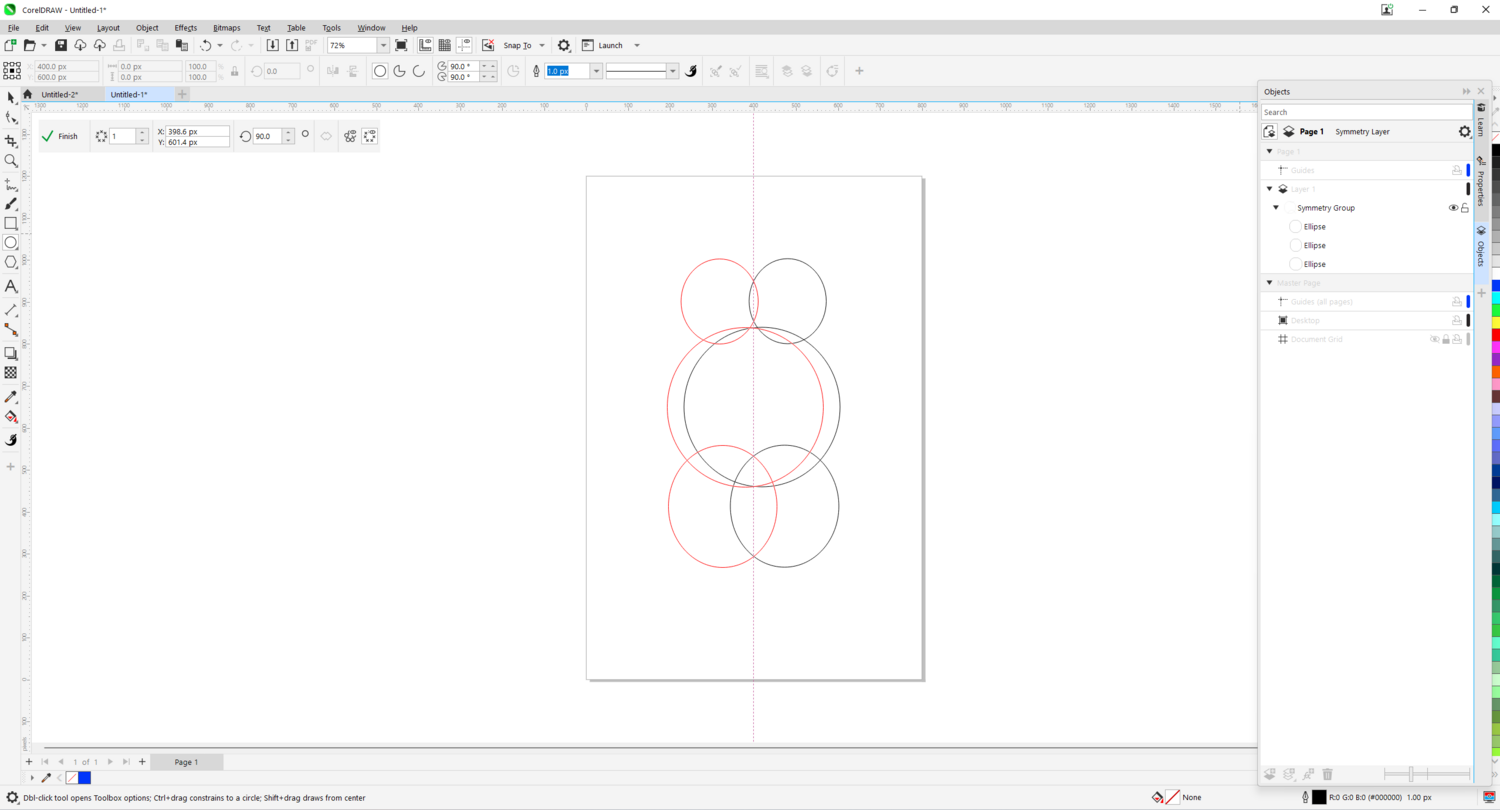Select the Drop Shadow tool
The height and width of the screenshot is (810, 1500).
click(11, 353)
